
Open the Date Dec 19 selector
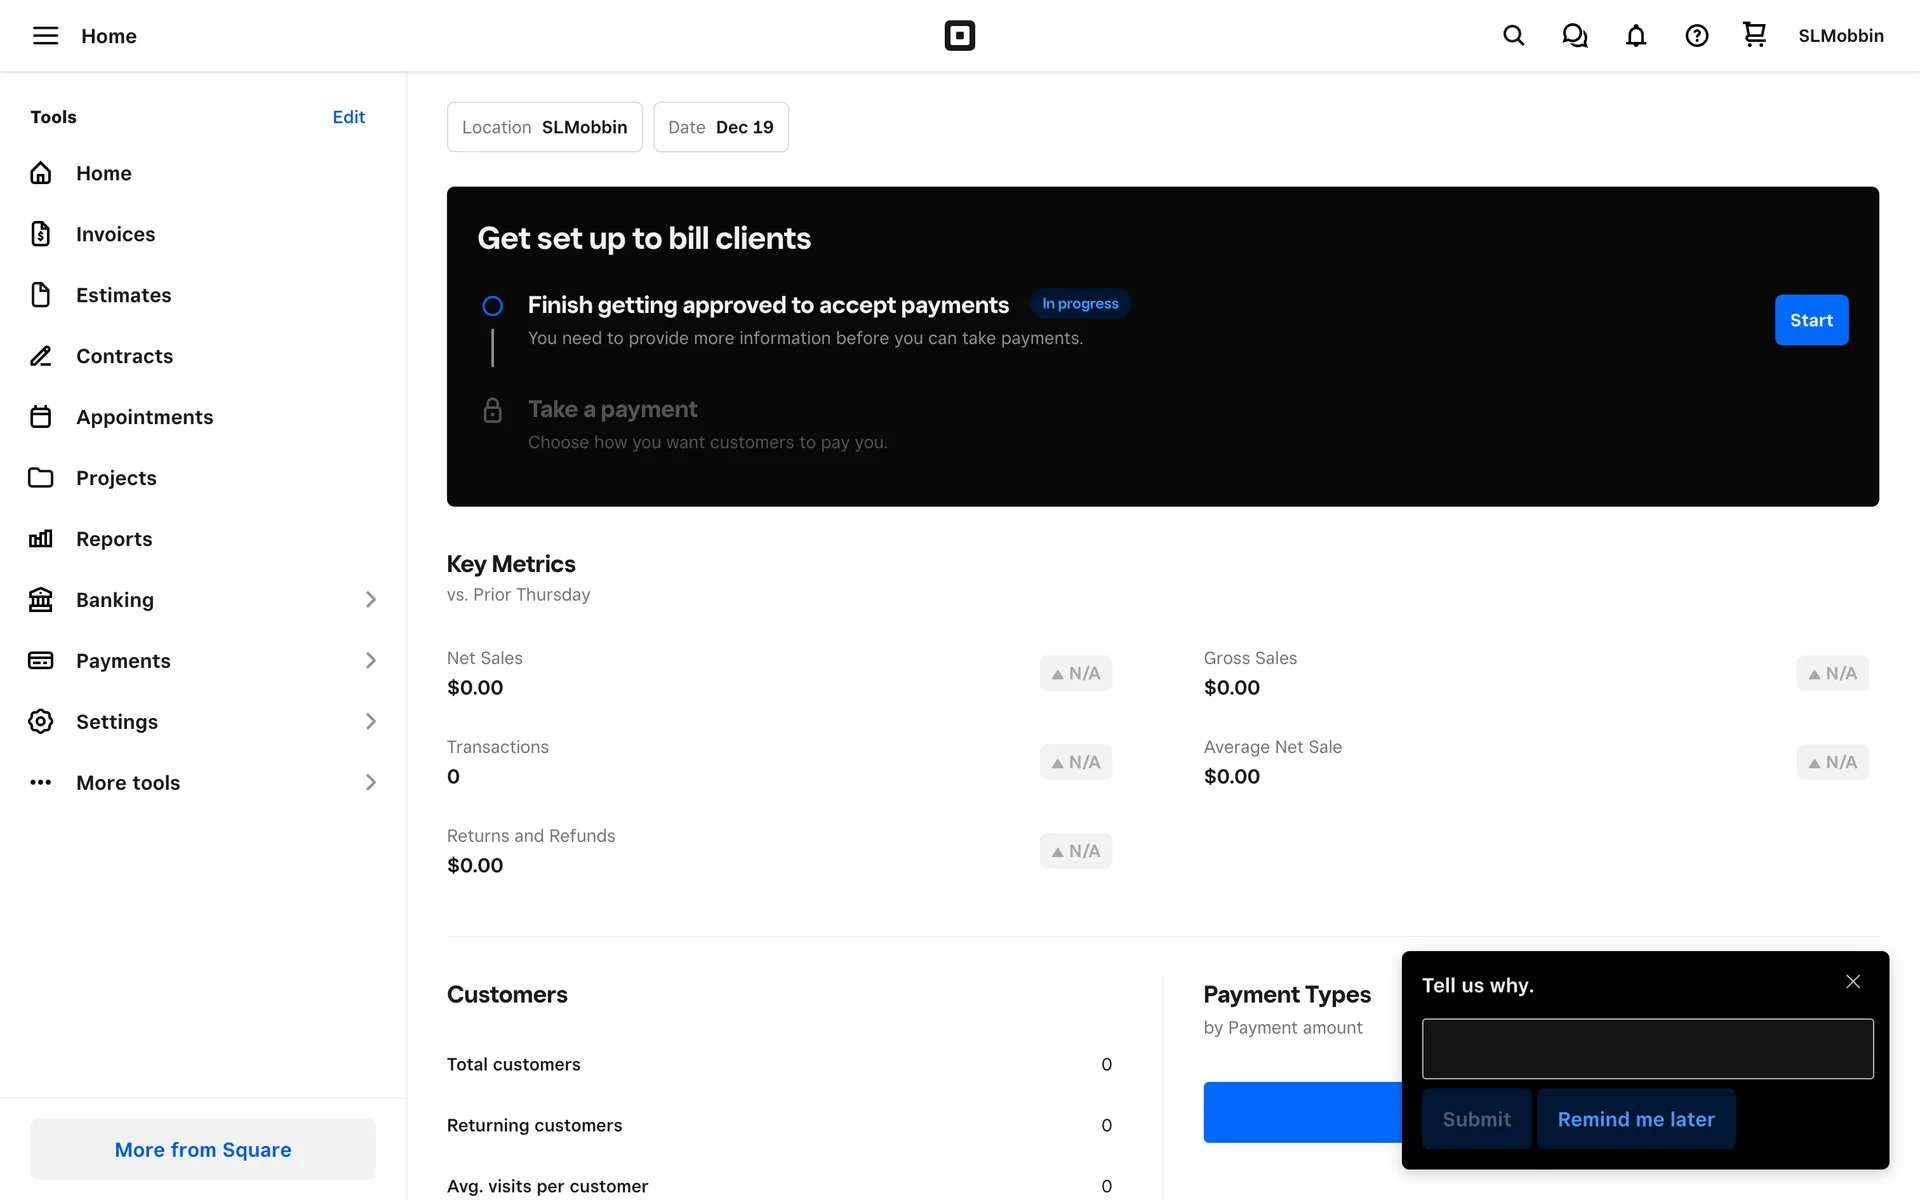coord(720,127)
